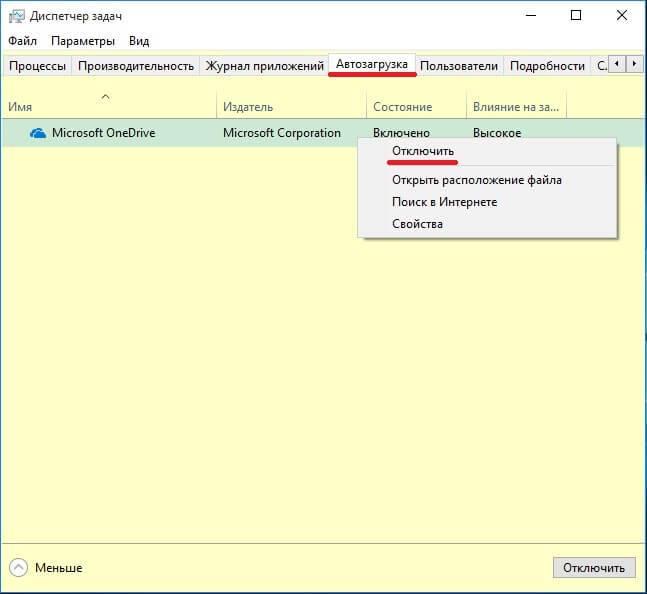Minimize the Task Manager window
This screenshot has height=594, width=647.
pos(531,16)
